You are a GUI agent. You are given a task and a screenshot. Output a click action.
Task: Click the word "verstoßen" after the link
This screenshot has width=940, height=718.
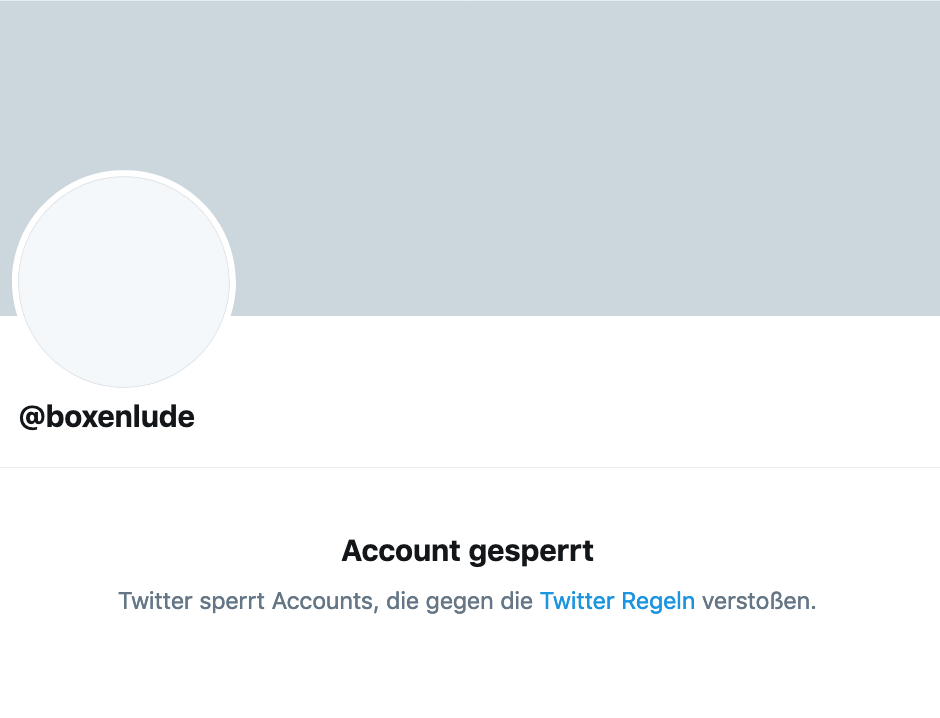pyautogui.click(x=757, y=601)
